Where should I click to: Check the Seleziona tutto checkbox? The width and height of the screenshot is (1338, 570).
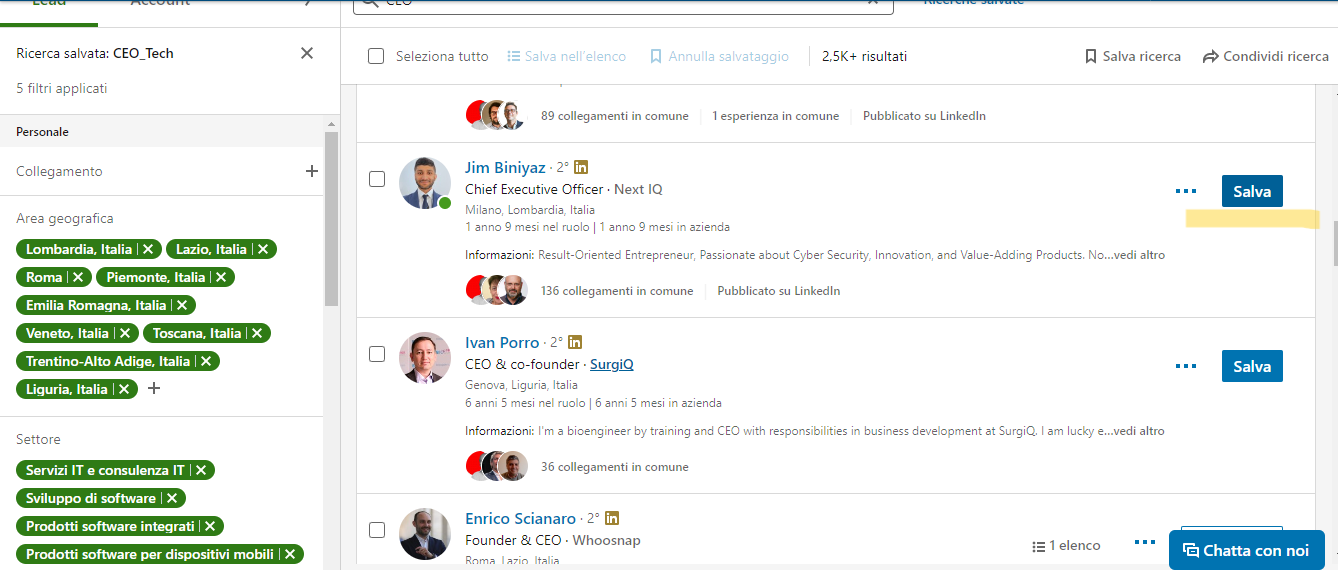tap(376, 56)
